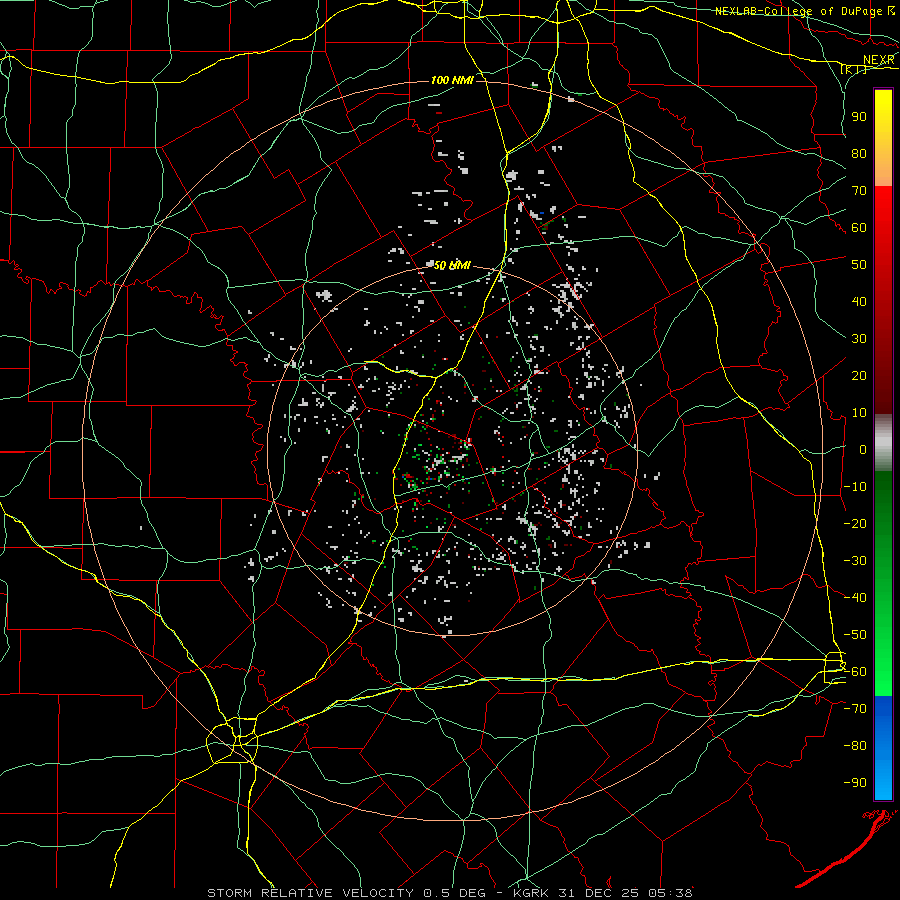Click the velocity scale label -50
This screenshot has width=900, height=900.
click(855, 635)
